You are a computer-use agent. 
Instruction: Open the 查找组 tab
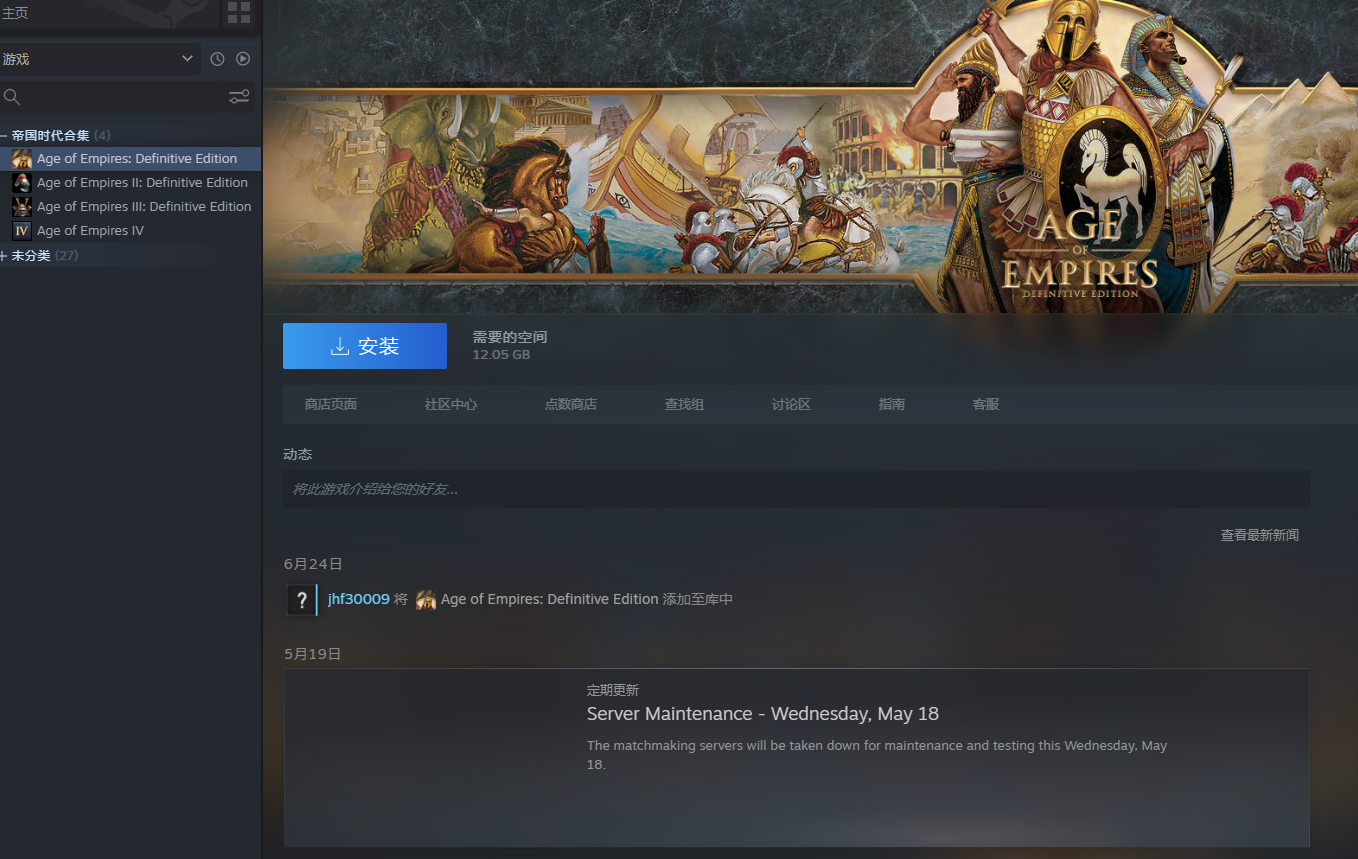[685, 404]
